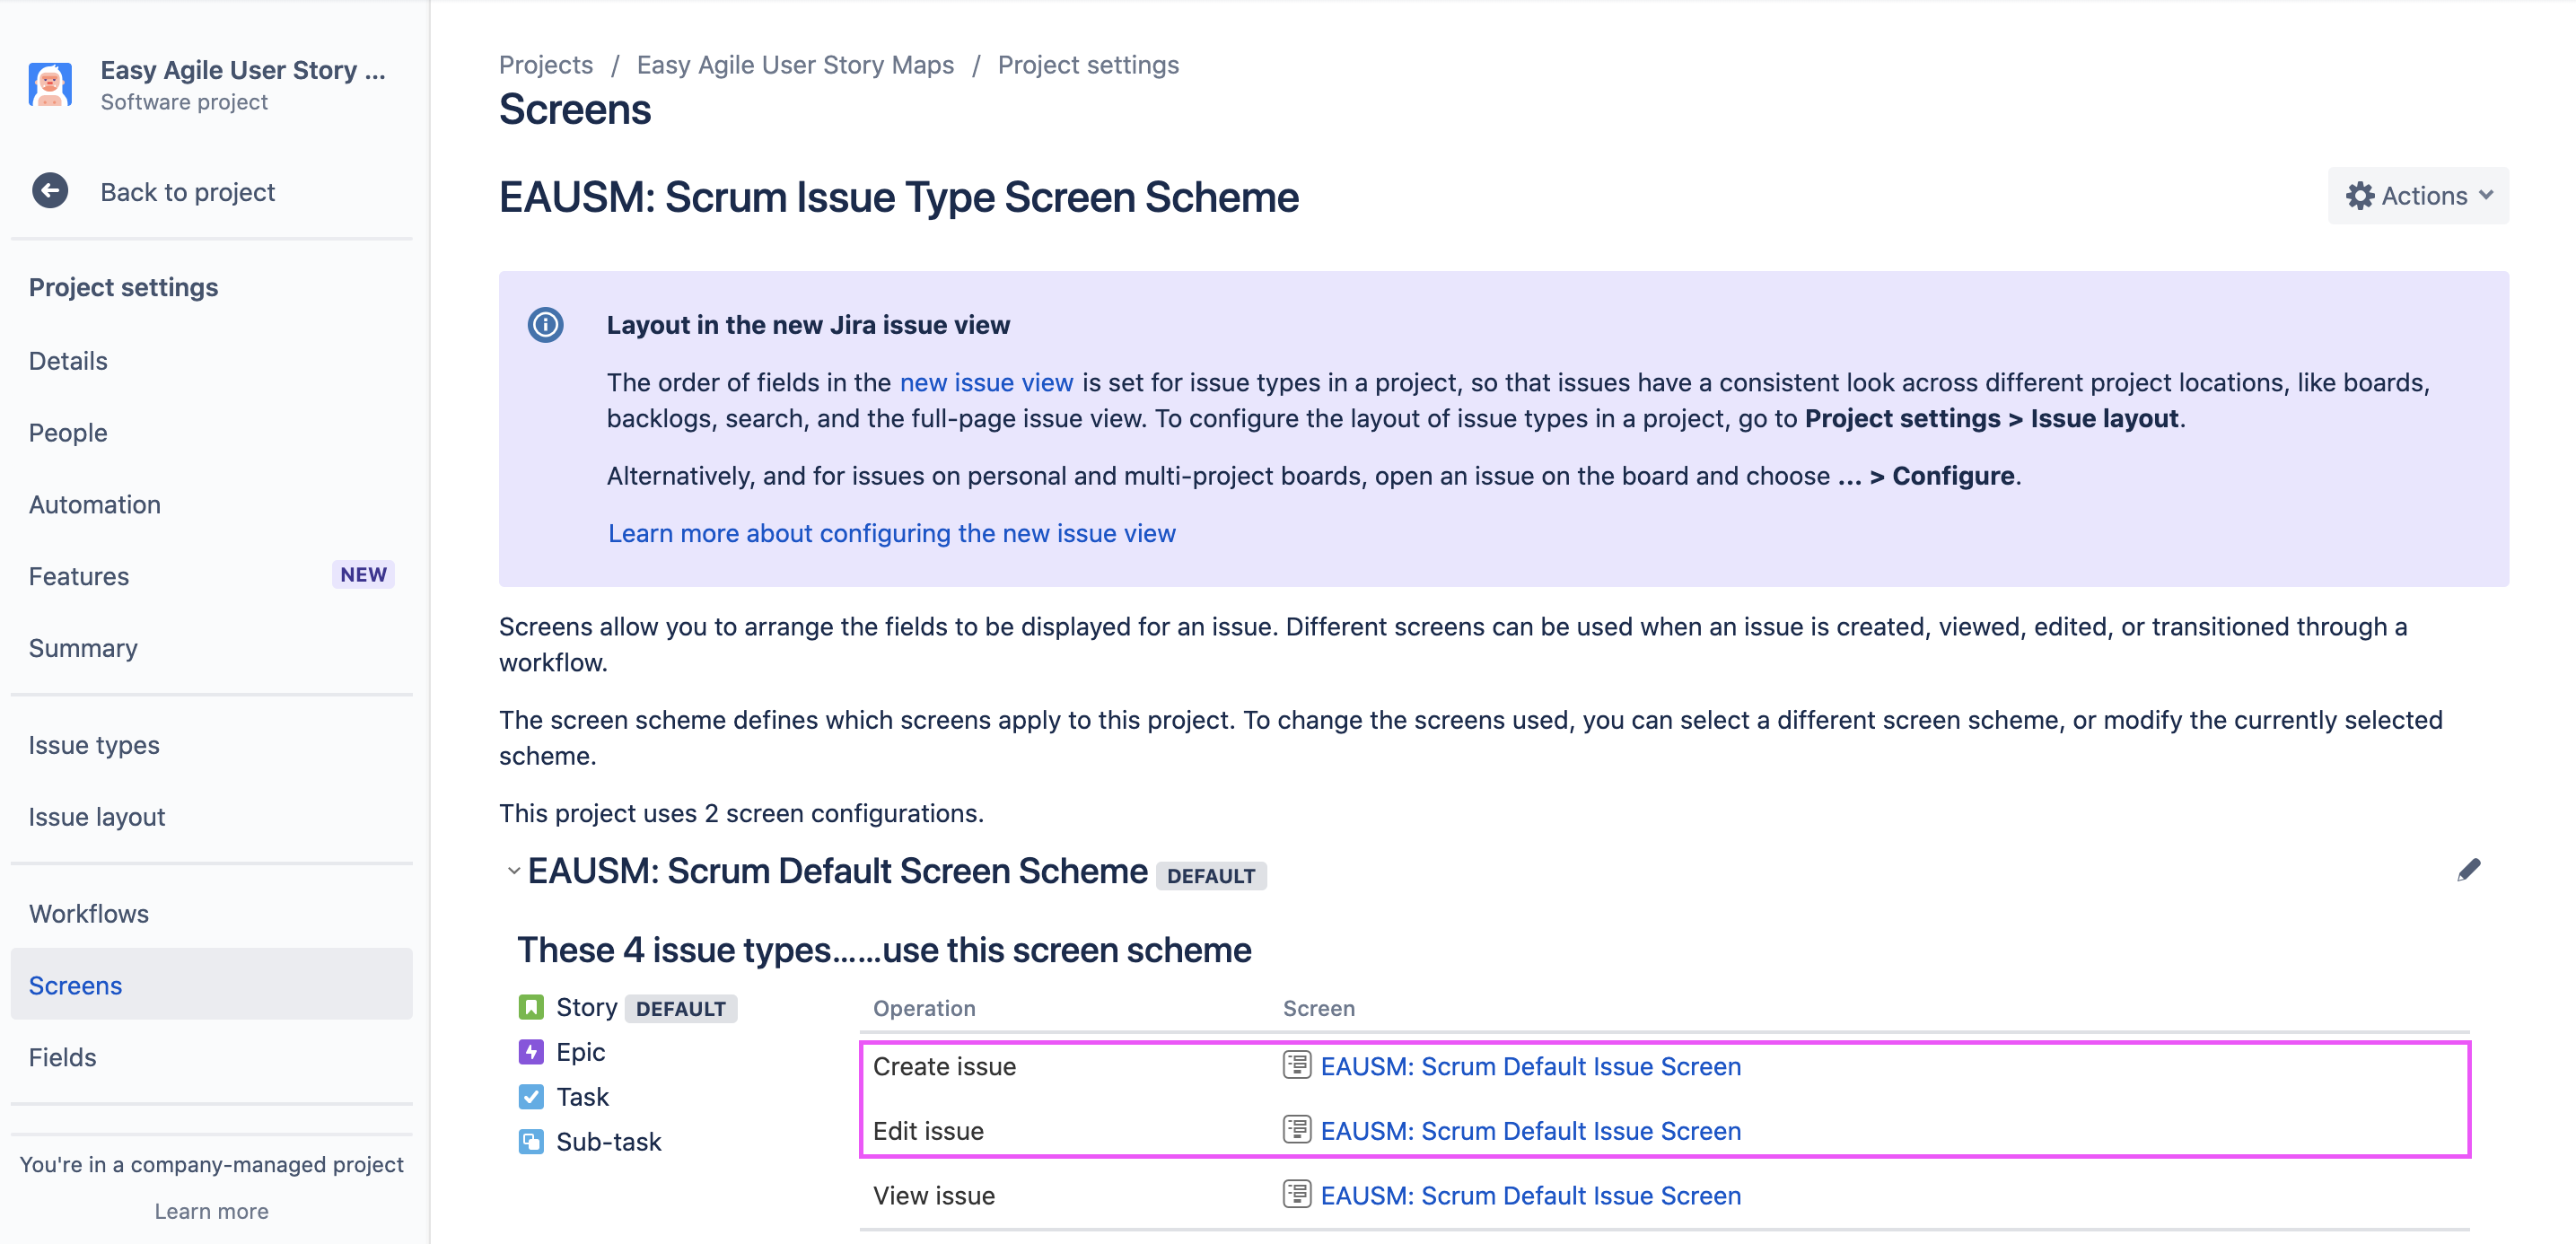Click the project avatar icon
This screenshot has width=2576, height=1244.
point(50,84)
